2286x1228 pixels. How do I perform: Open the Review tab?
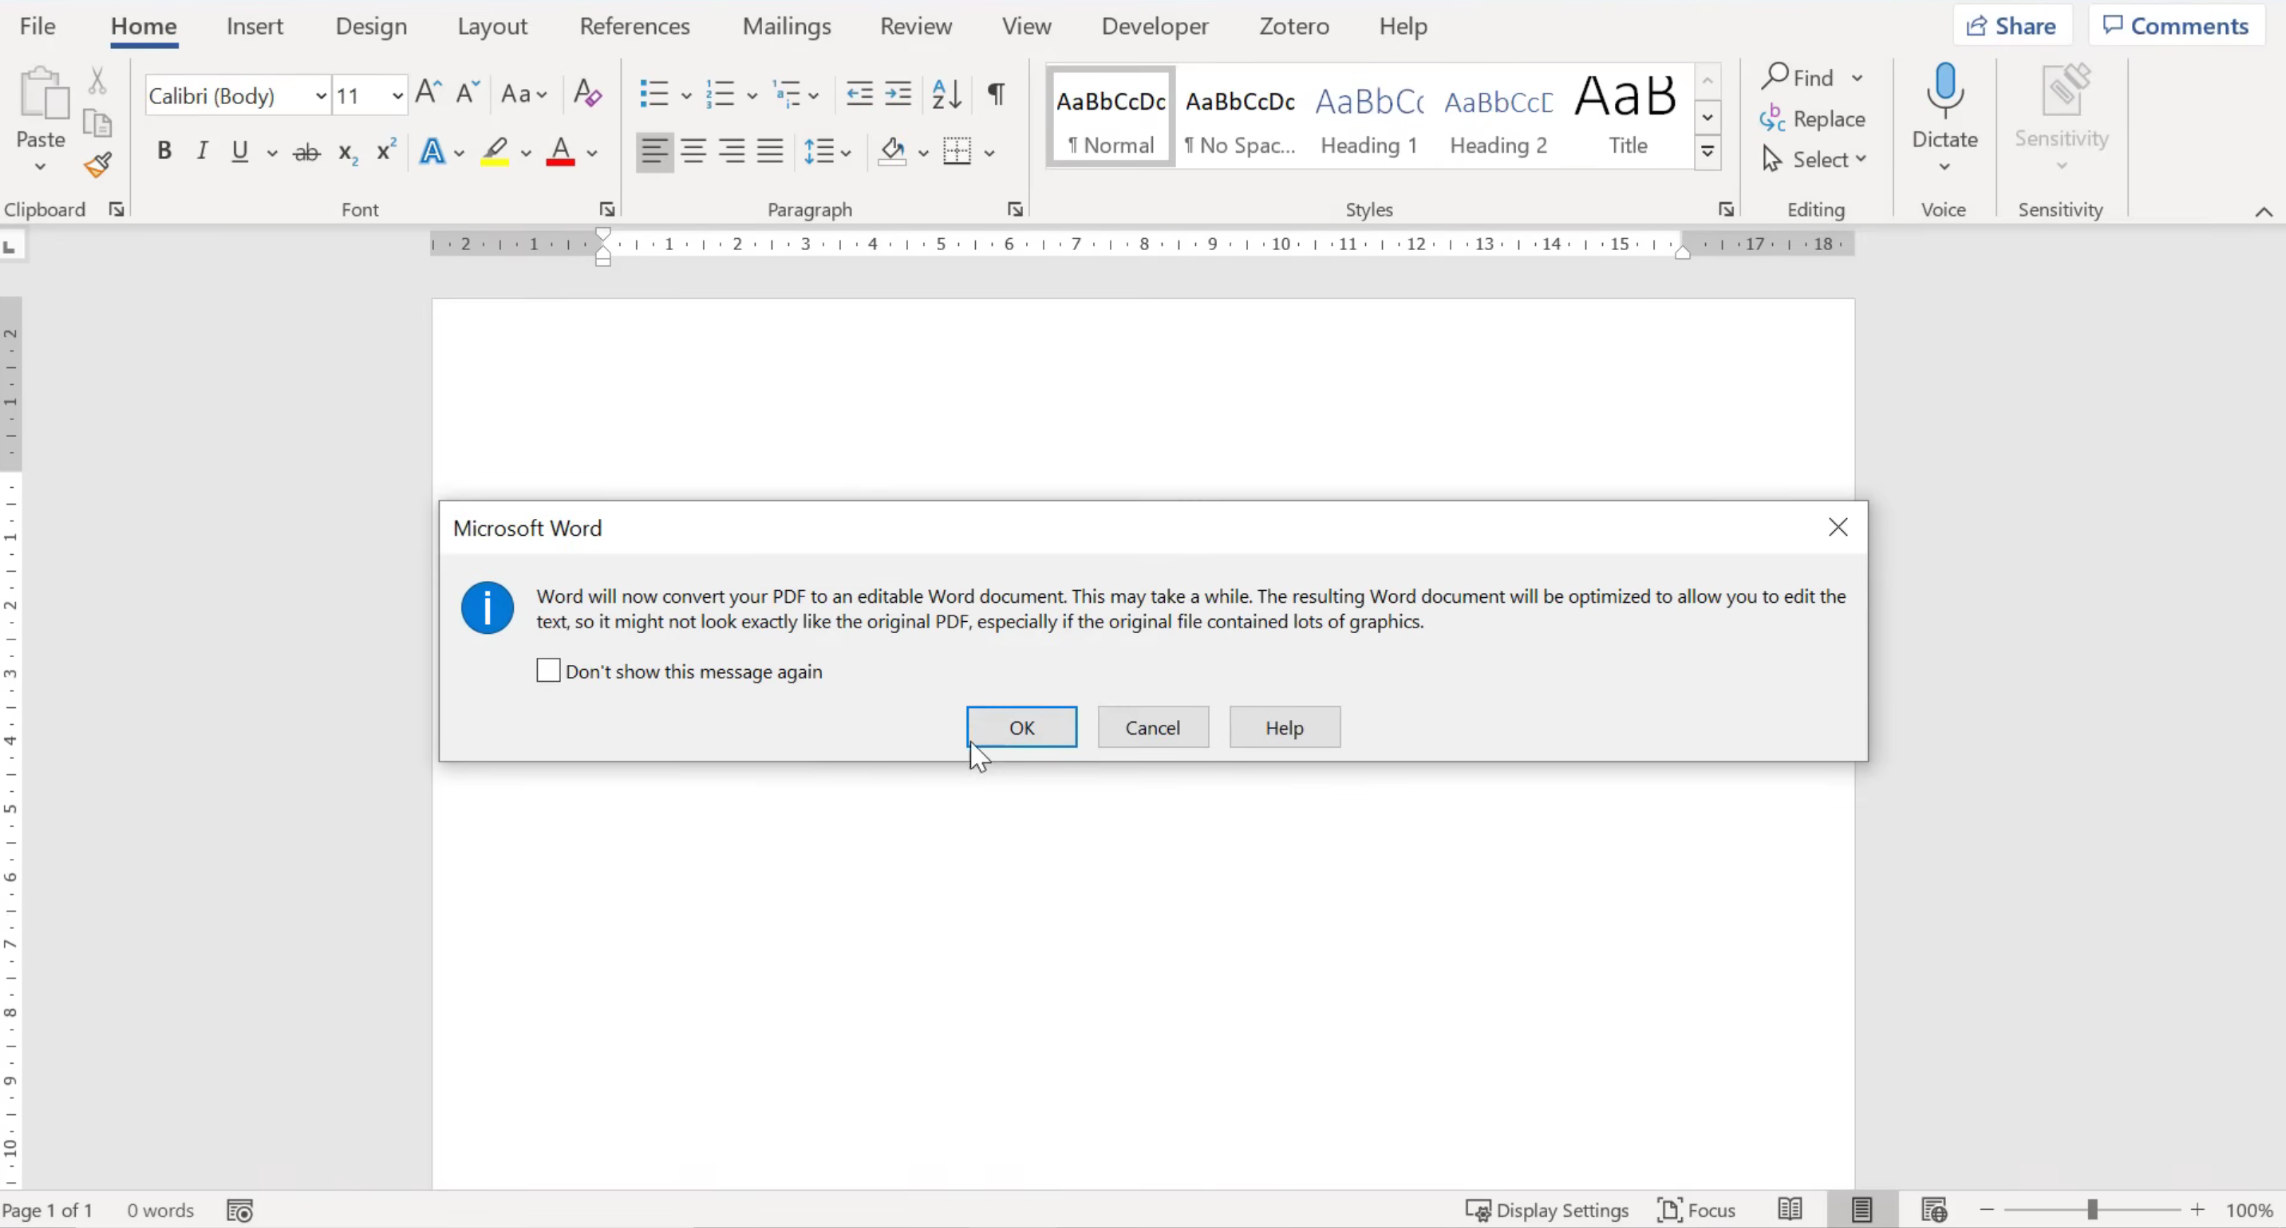(915, 26)
